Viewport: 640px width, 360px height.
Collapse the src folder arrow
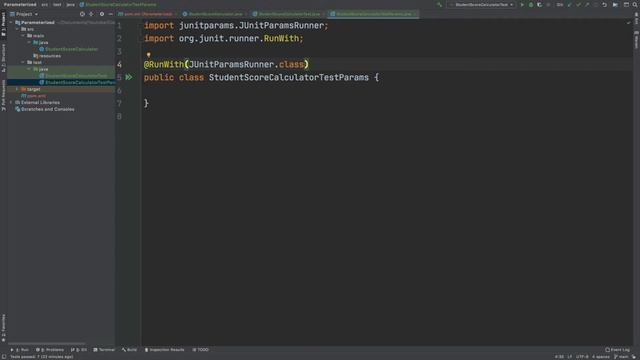coord(17,29)
